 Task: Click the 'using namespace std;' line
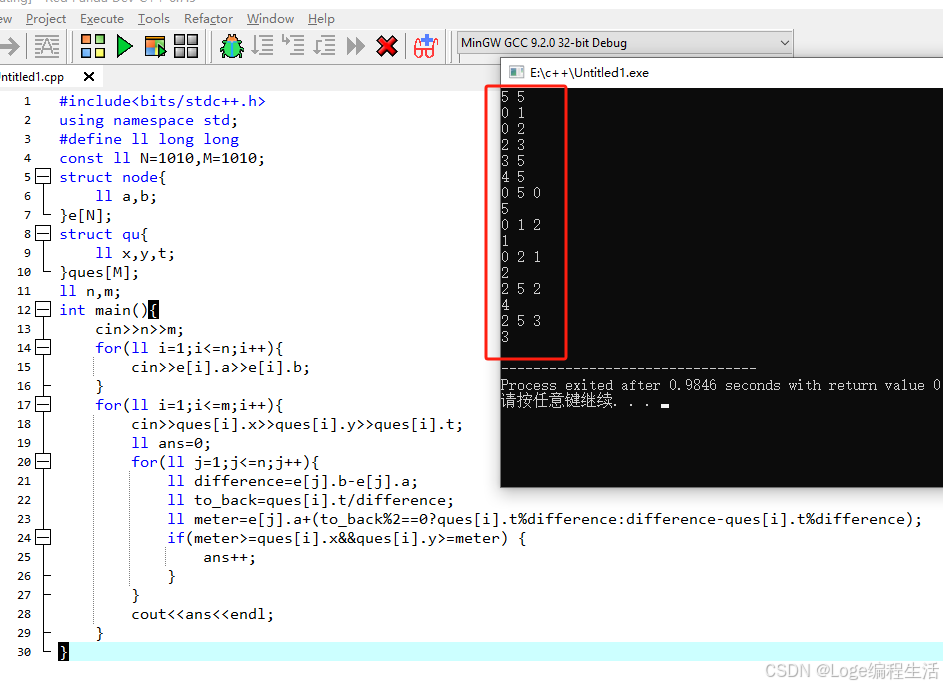tap(149, 120)
